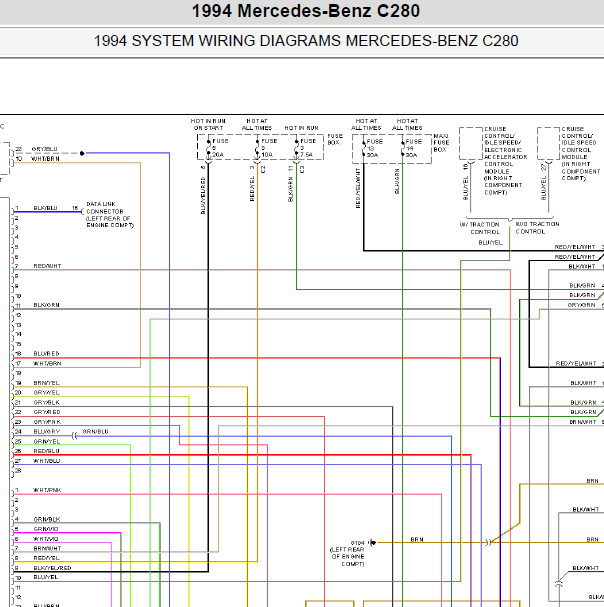This screenshot has width=604, height=607.
Task: Click the 'WHT/PNK' wire label
Action: tap(47, 490)
